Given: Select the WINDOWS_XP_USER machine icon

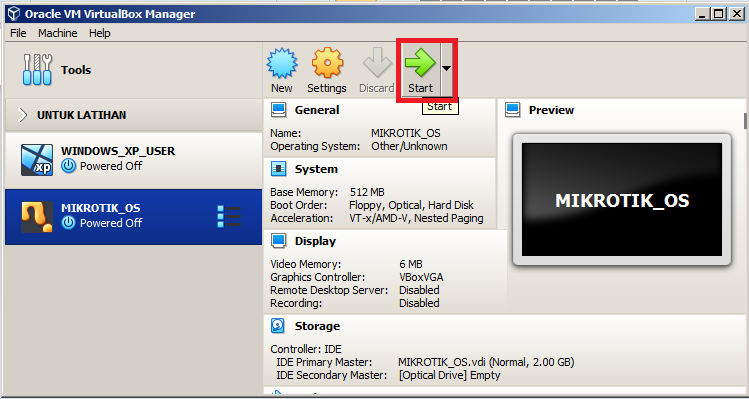Looking at the screenshot, I should tap(37, 160).
